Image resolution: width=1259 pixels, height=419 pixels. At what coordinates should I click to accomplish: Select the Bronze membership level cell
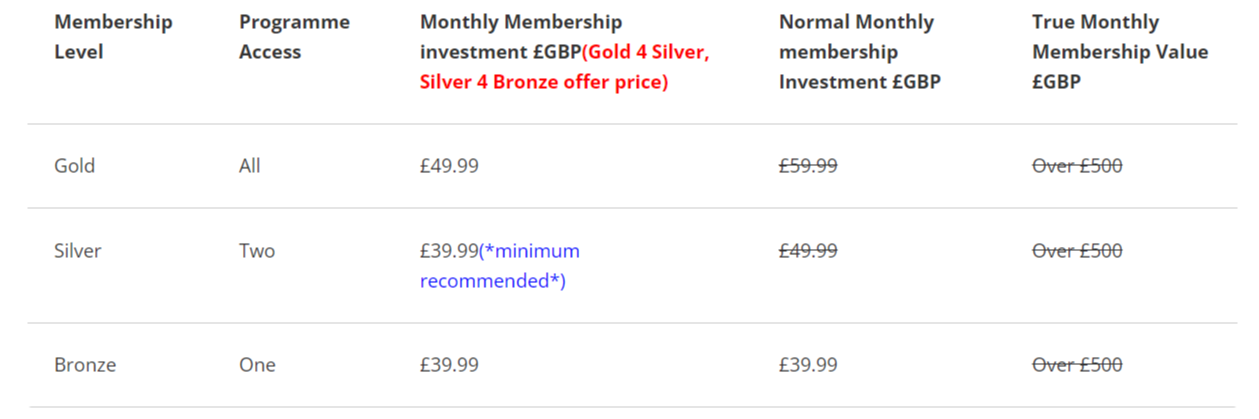coord(85,365)
